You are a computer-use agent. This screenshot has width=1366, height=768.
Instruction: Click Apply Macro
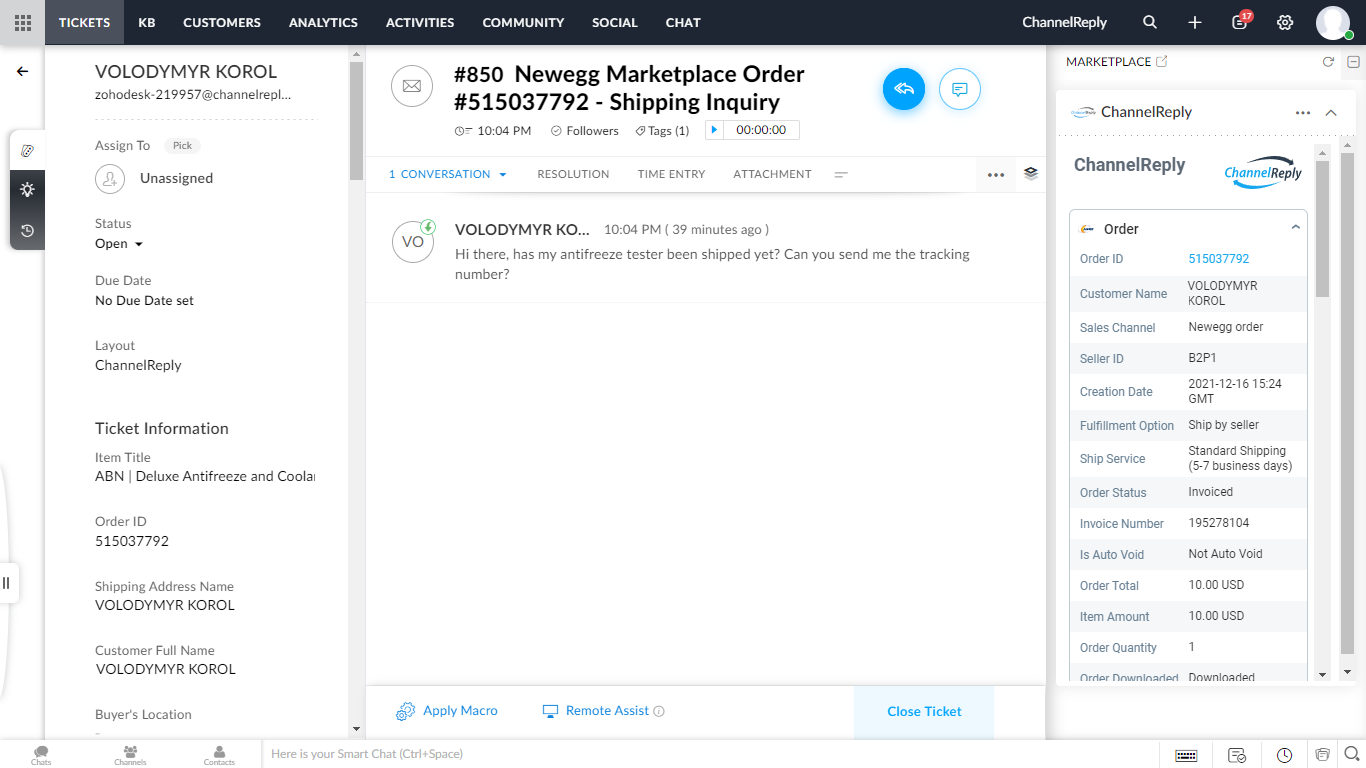coord(447,711)
